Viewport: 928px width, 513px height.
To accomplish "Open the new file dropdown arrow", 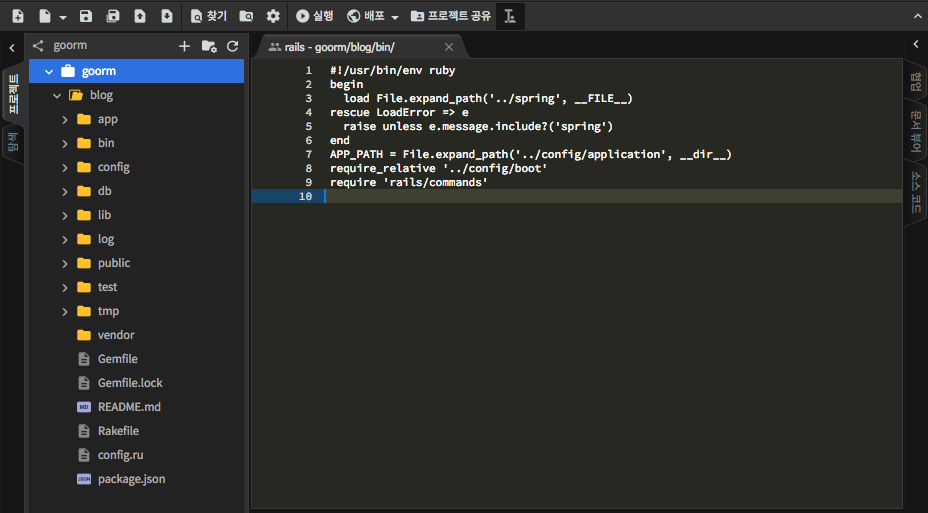I will 63,17.
